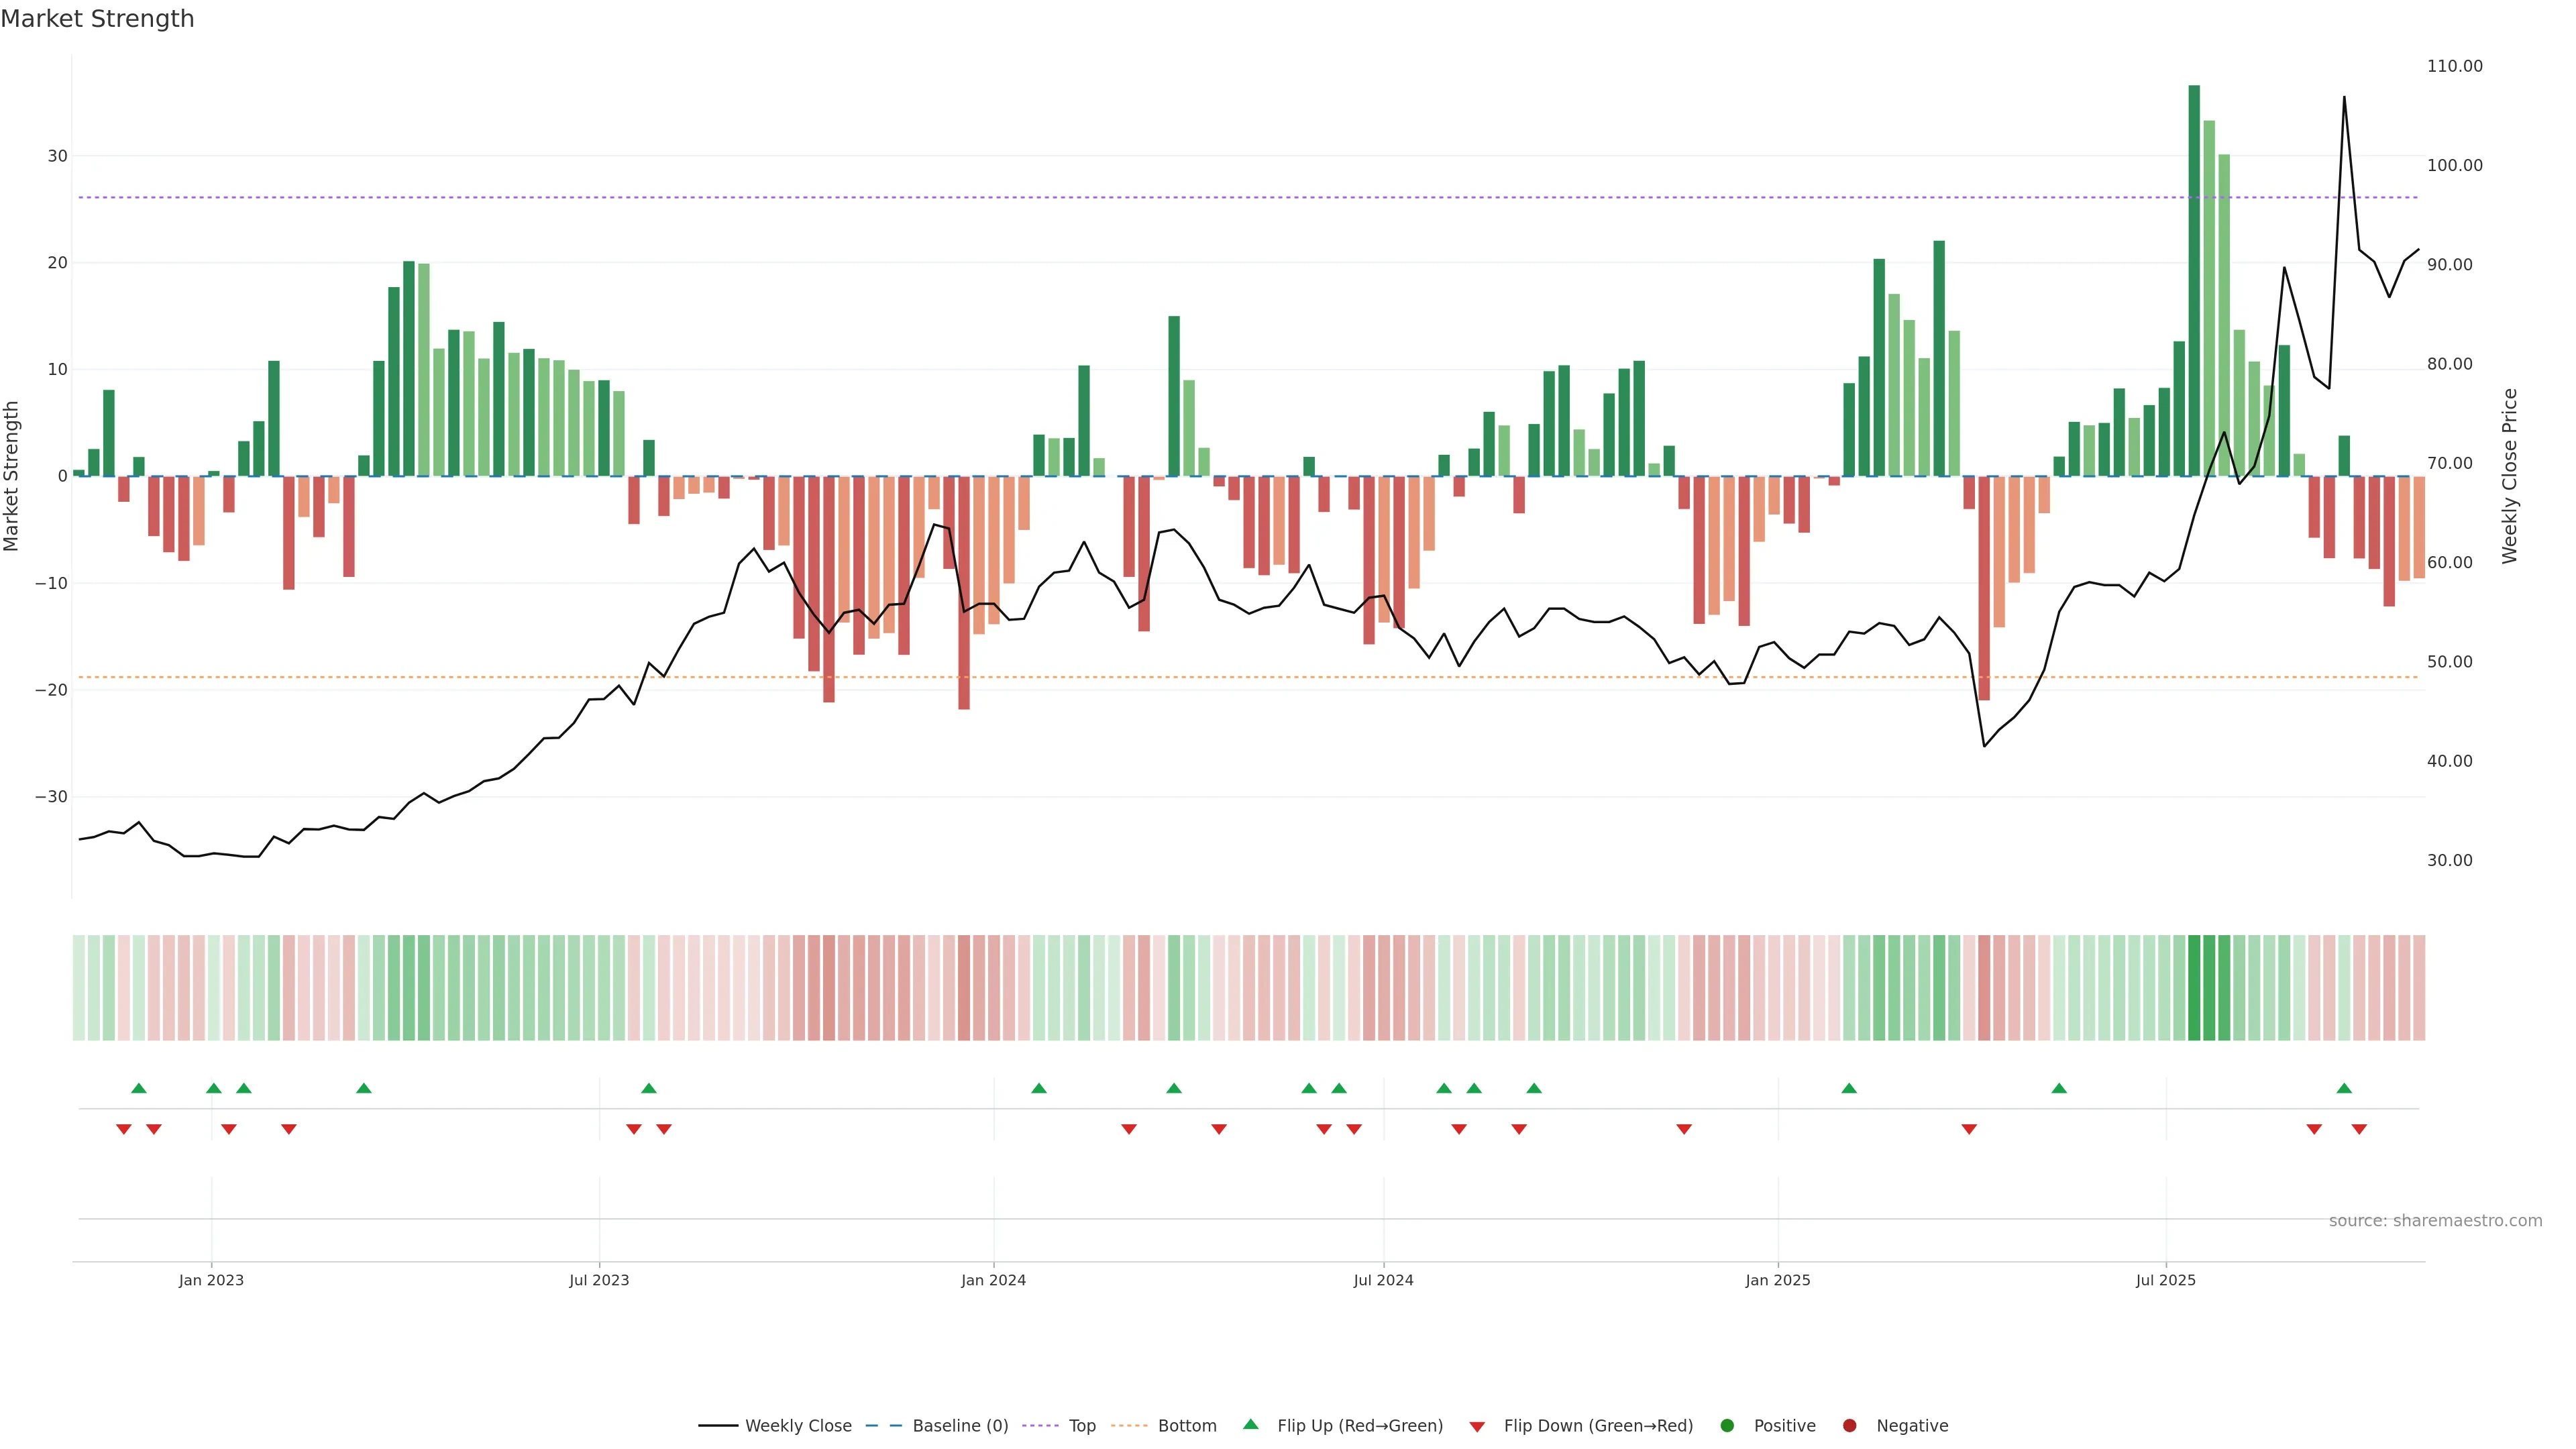
Task: Click the green Positive circle legend icon
Action: pyautogui.click(x=1727, y=1426)
